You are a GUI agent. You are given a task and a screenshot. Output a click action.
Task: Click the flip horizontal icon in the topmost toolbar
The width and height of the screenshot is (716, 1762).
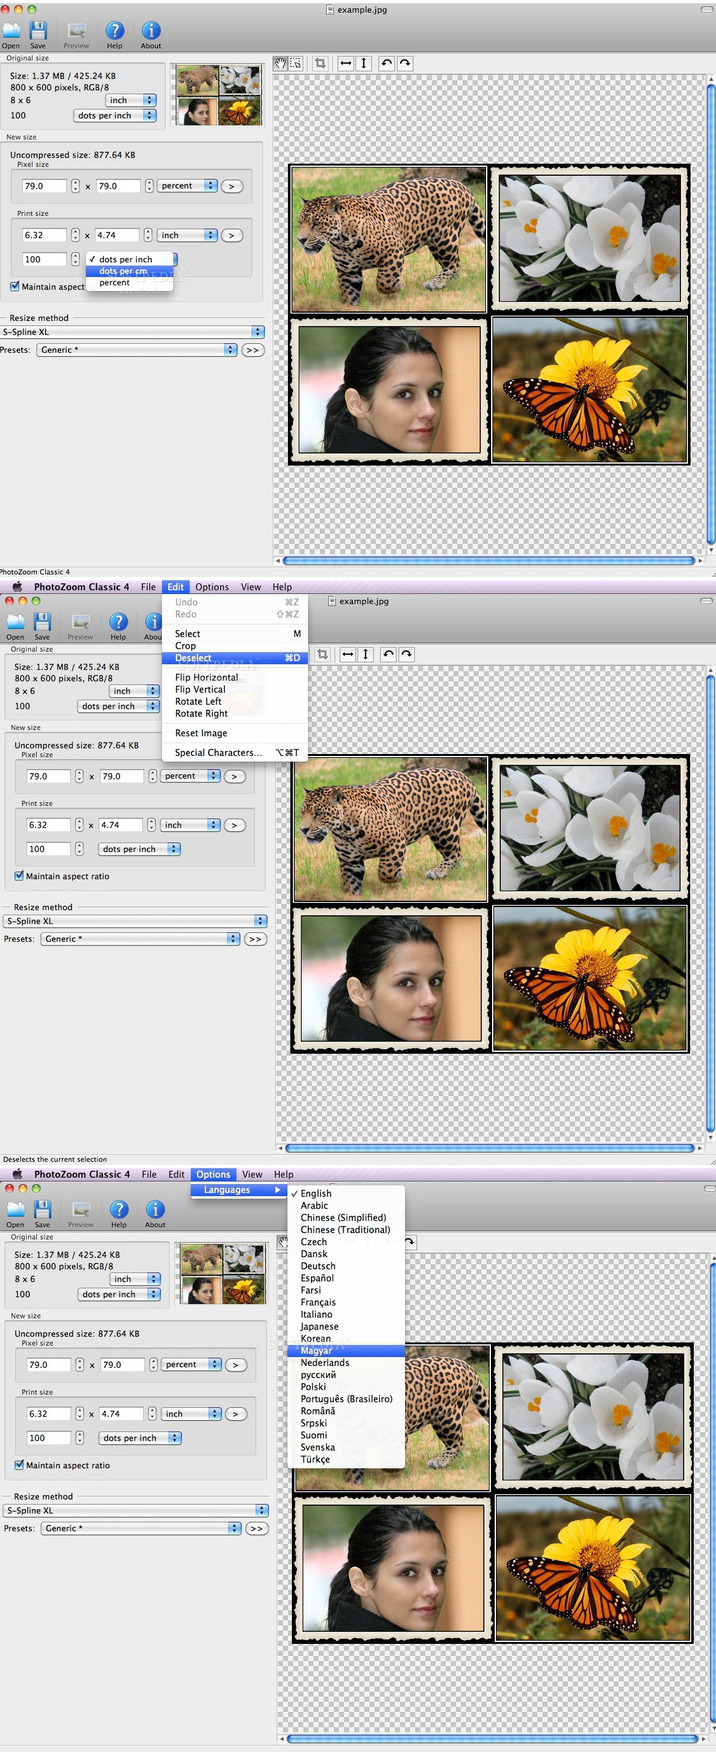pyautogui.click(x=346, y=63)
